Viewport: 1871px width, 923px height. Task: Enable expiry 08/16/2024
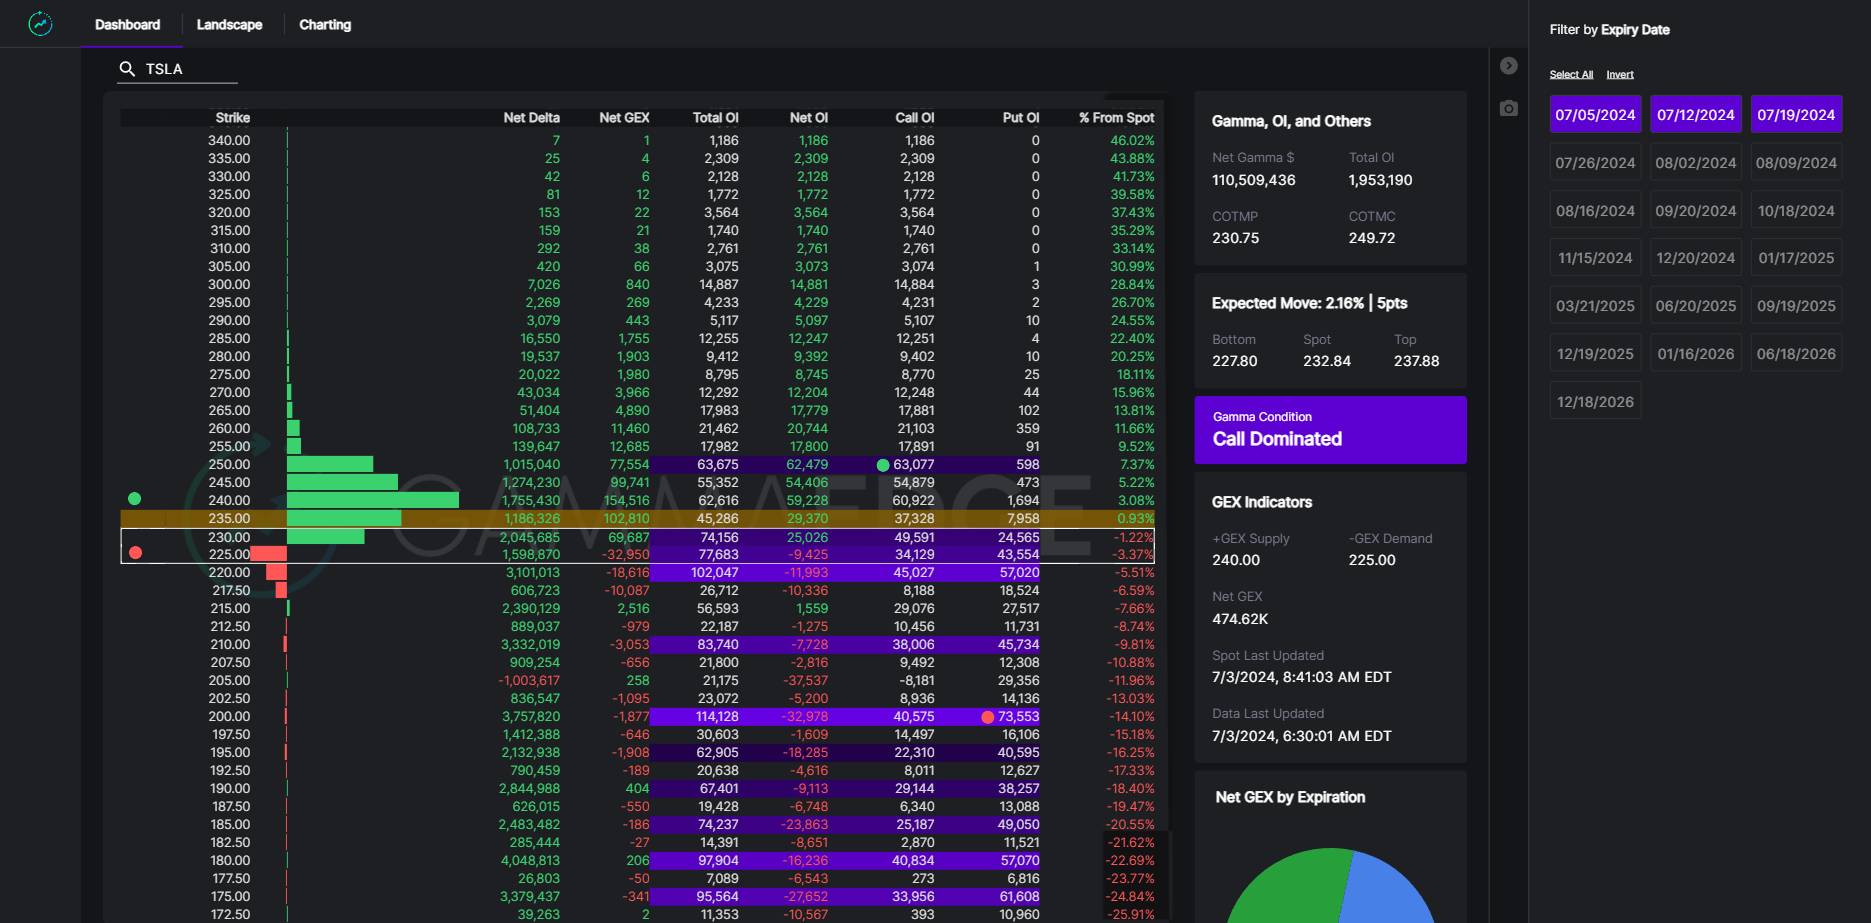pyautogui.click(x=1595, y=211)
